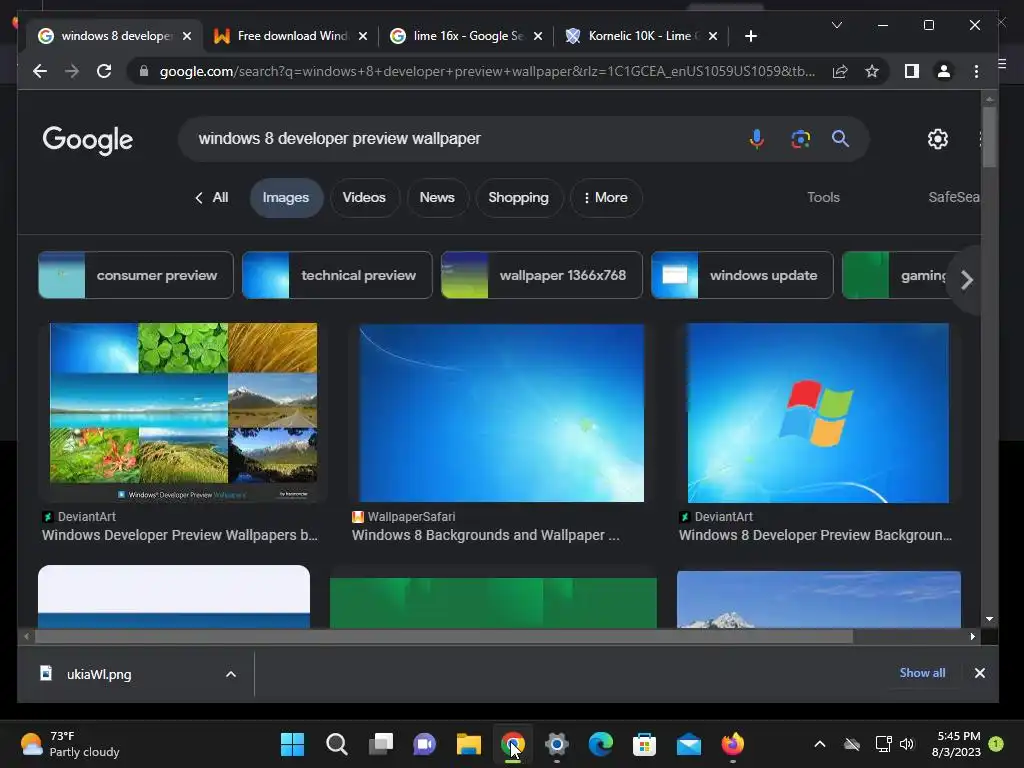Show all downloads
The height and width of the screenshot is (768, 1024).
(x=922, y=673)
